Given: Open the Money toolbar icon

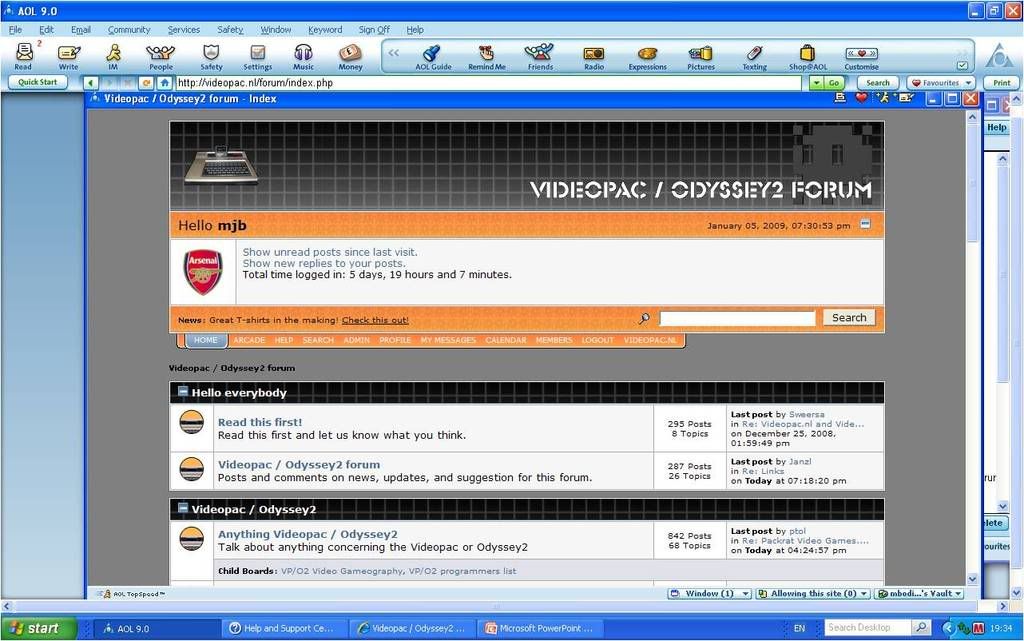Looking at the screenshot, I should pos(350,56).
